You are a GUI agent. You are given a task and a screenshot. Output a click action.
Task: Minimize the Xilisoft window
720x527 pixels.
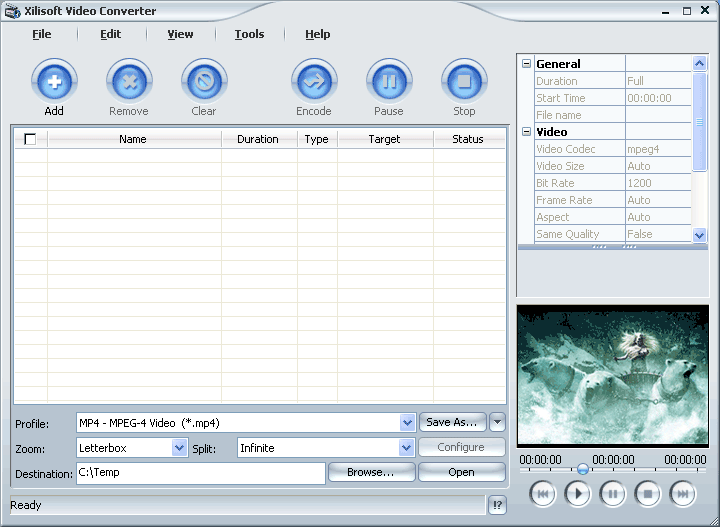tap(666, 11)
